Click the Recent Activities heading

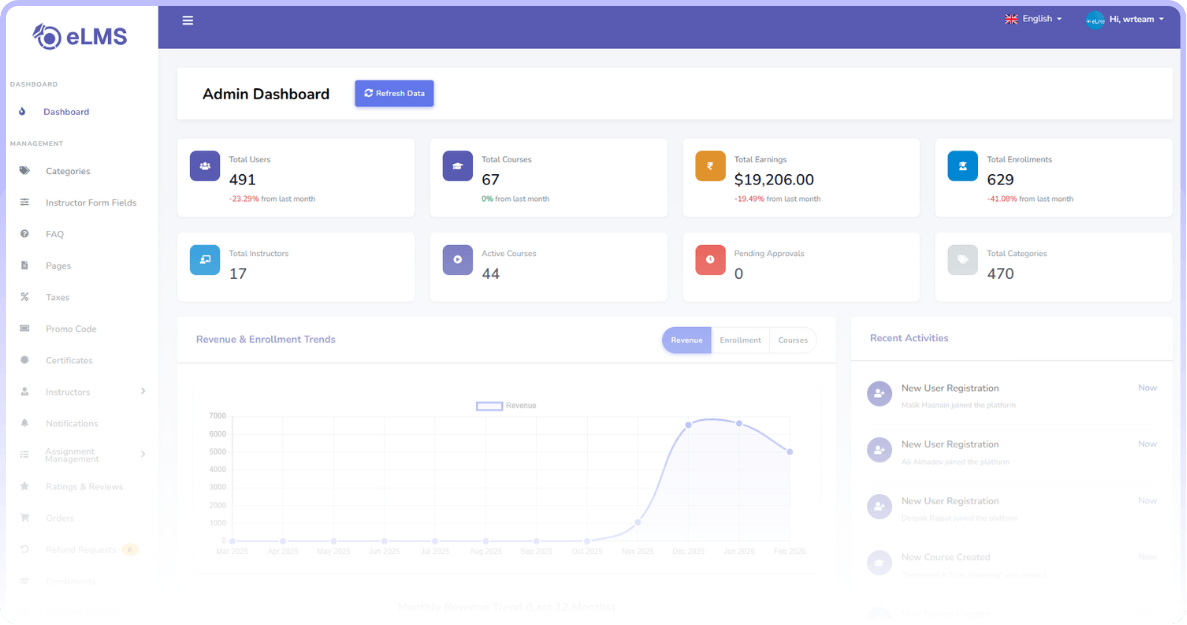[x=908, y=338]
